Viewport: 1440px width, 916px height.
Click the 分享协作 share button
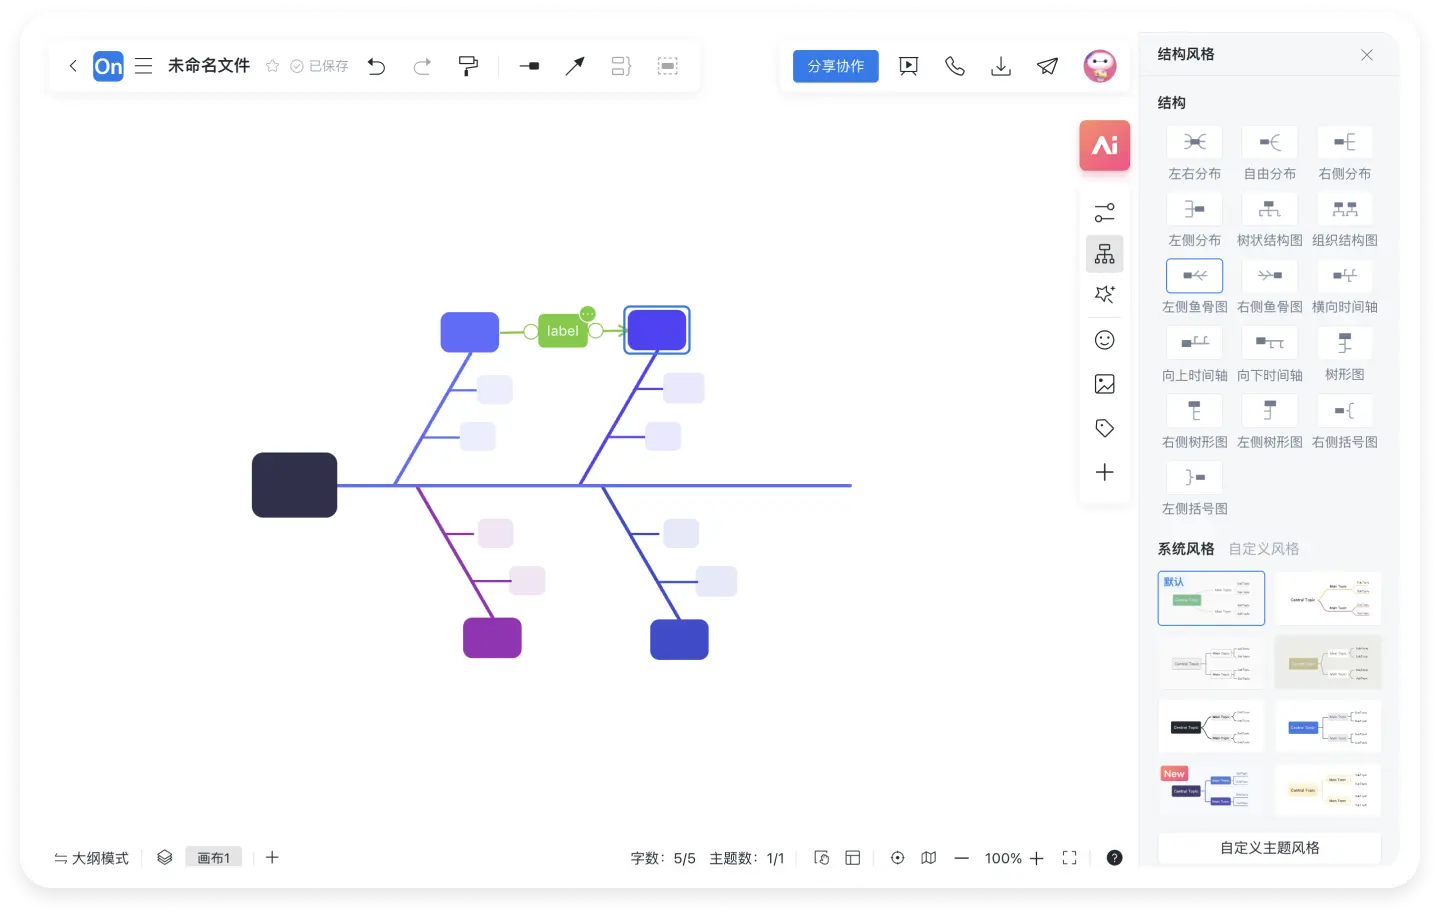(835, 67)
